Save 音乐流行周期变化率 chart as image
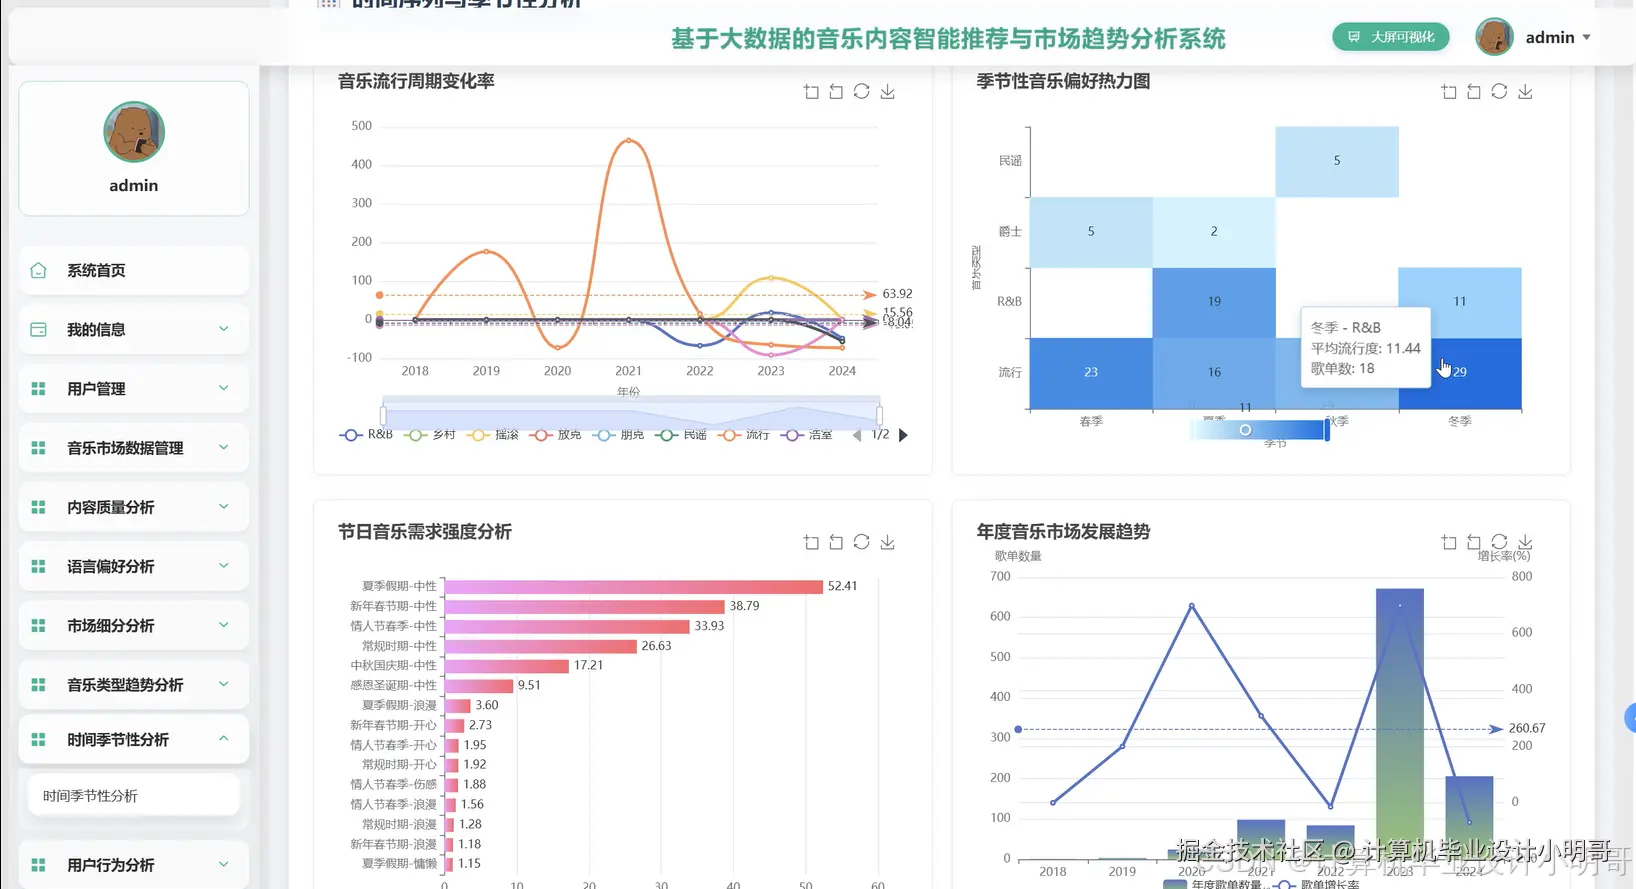This screenshot has height=889, width=1636. [887, 92]
